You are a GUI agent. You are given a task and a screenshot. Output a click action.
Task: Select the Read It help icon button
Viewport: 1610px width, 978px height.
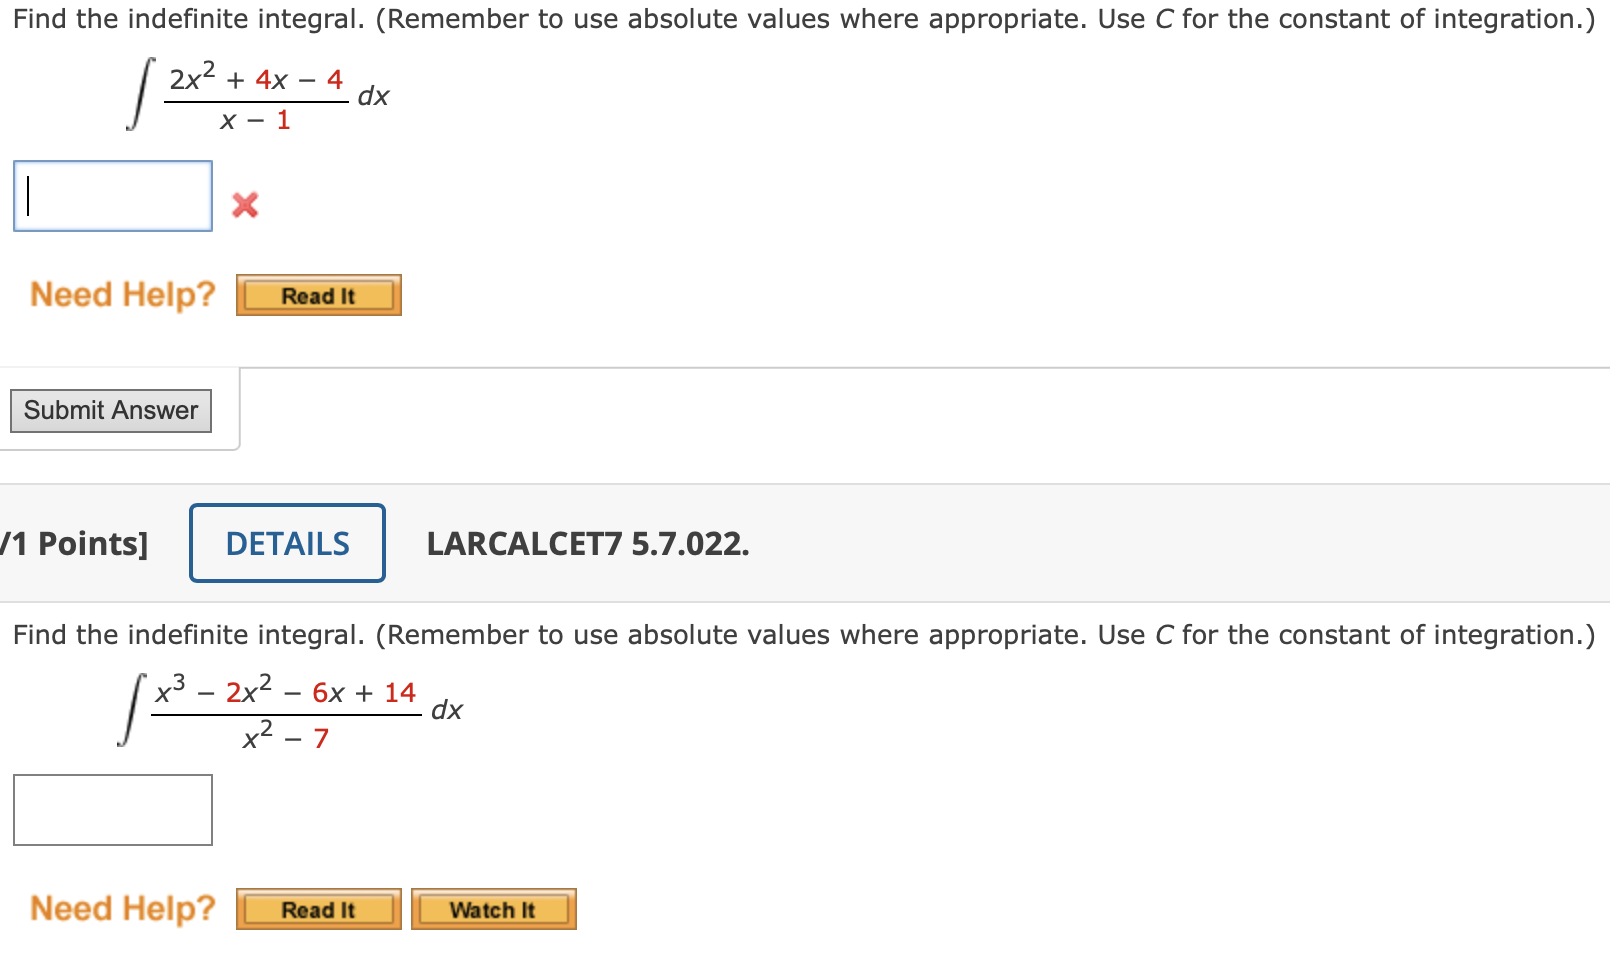pos(318,294)
